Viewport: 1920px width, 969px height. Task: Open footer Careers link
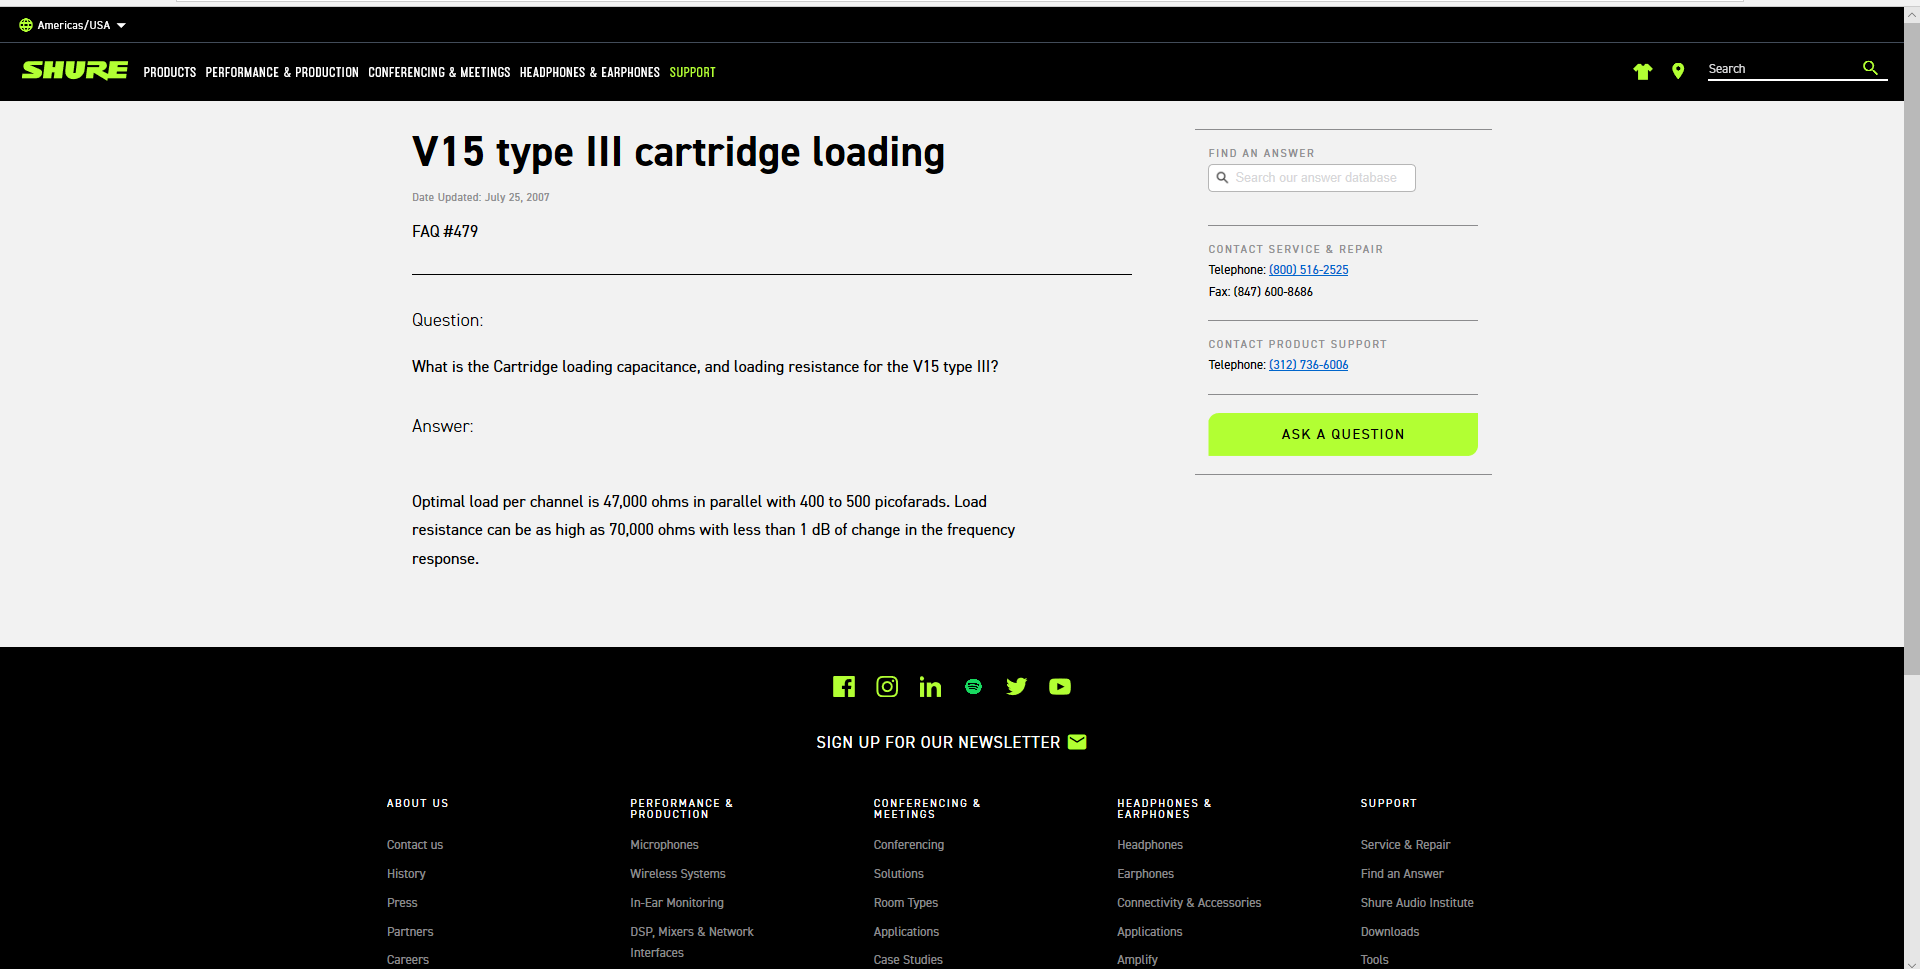(x=408, y=960)
